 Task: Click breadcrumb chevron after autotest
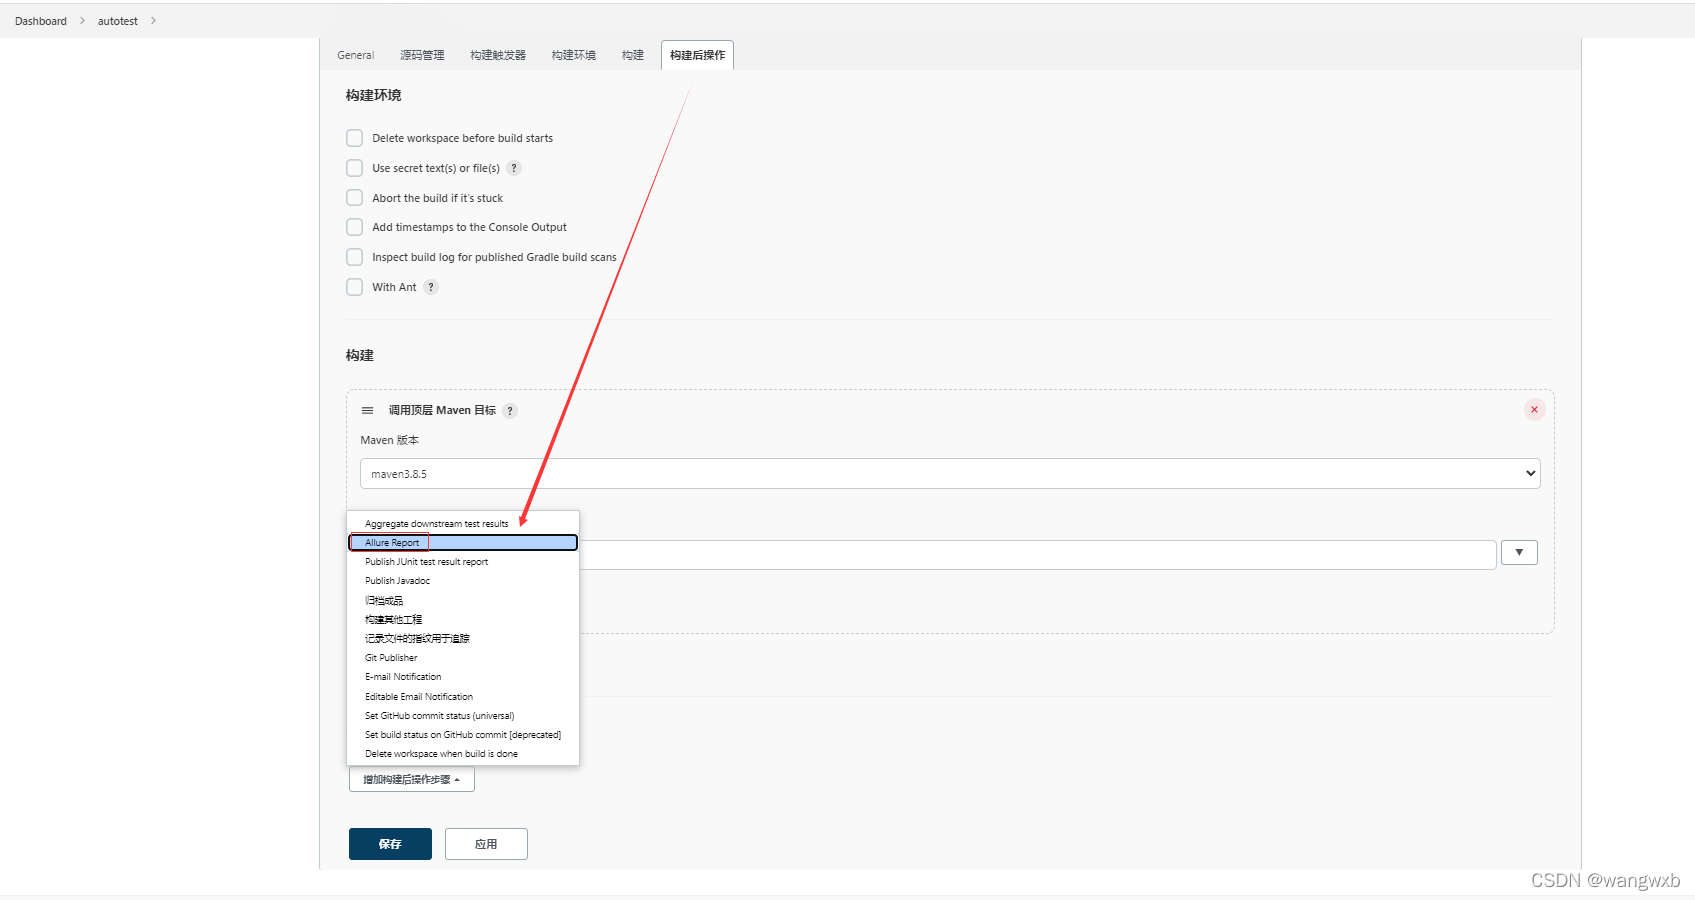[x=153, y=20]
